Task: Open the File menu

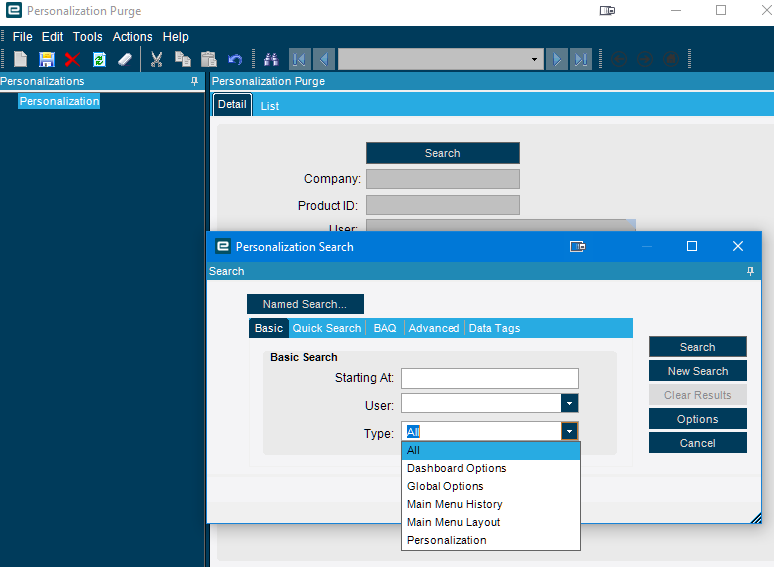Action: pyautogui.click(x=22, y=37)
